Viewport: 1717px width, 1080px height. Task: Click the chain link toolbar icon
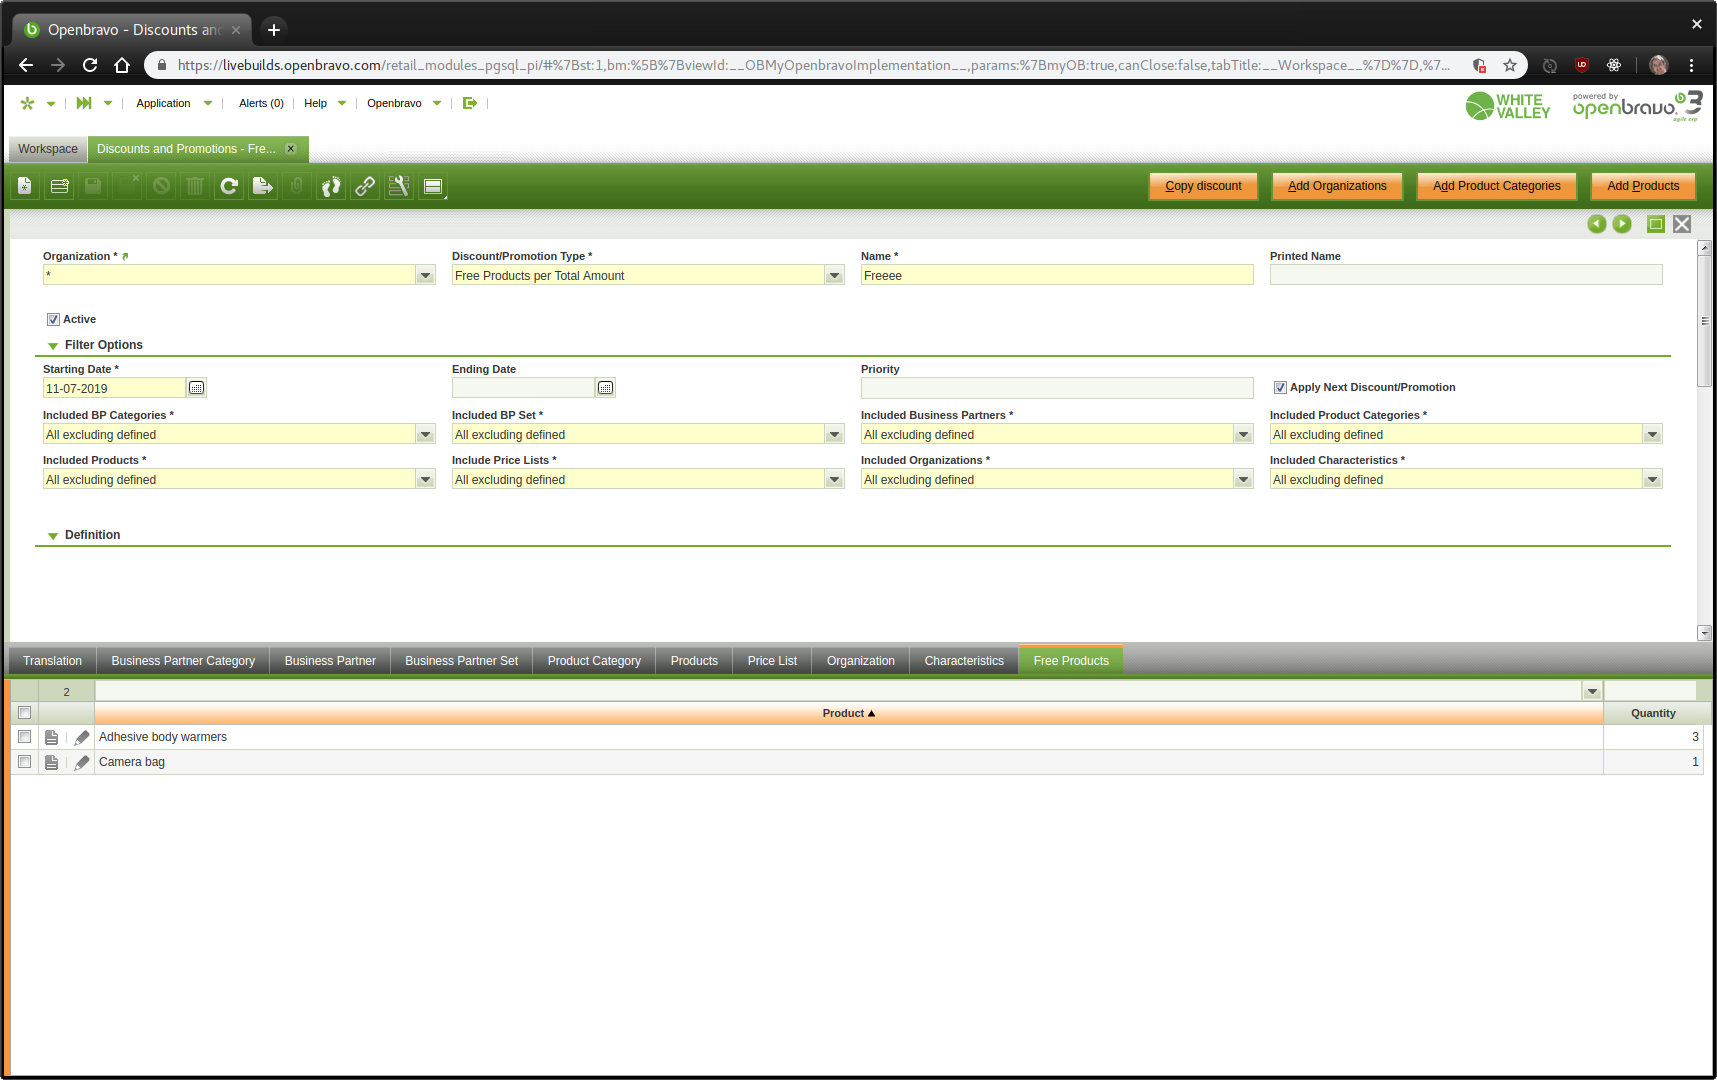tap(365, 186)
